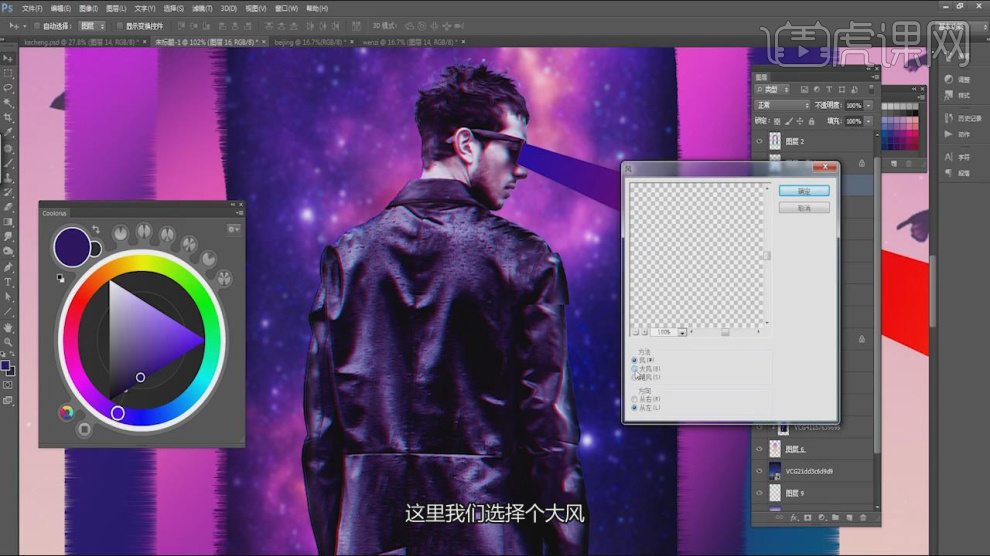Click Coolorus foreground color circle
The width and height of the screenshot is (990, 556).
tap(71, 247)
